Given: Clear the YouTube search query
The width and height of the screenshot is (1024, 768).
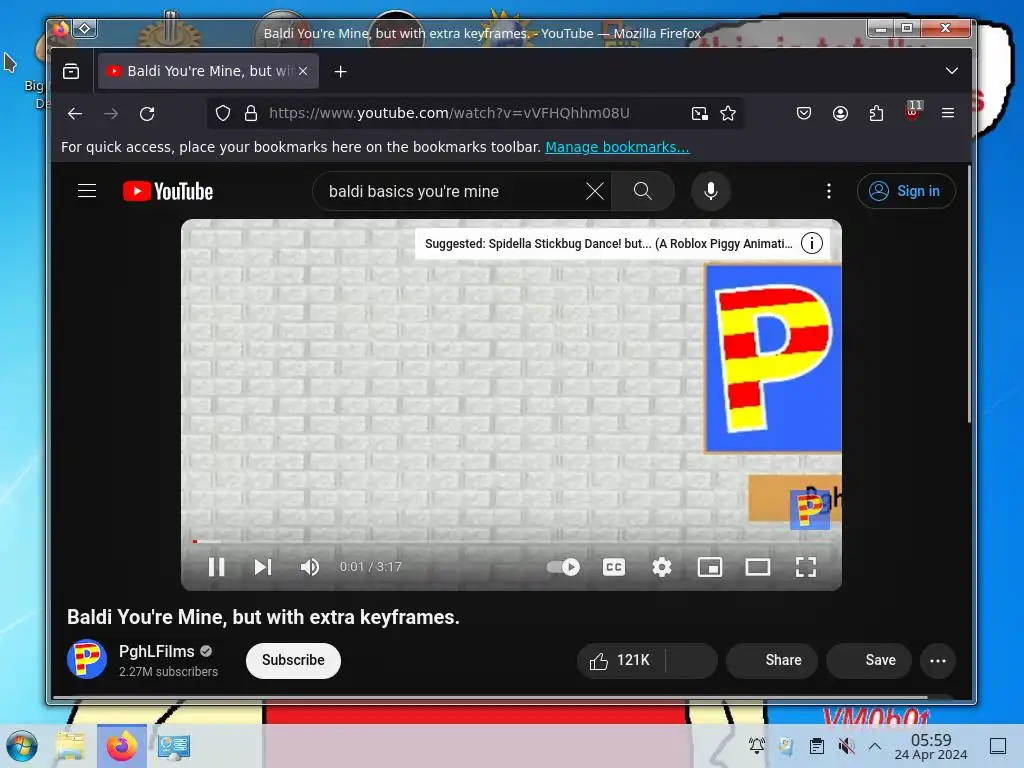Looking at the screenshot, I should 594,191.
